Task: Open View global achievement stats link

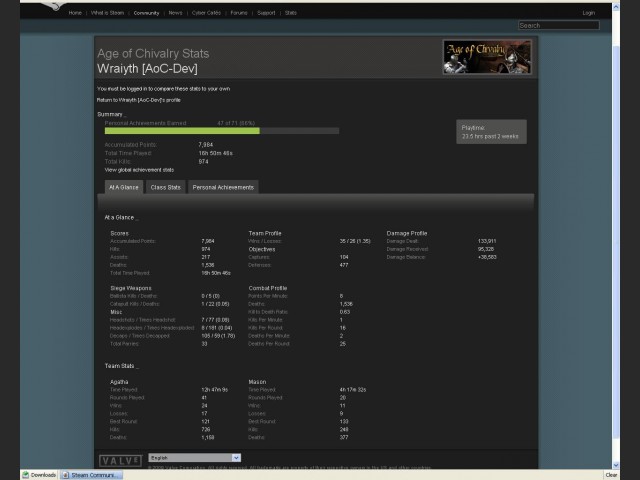Action: click(x=139, y=170)
